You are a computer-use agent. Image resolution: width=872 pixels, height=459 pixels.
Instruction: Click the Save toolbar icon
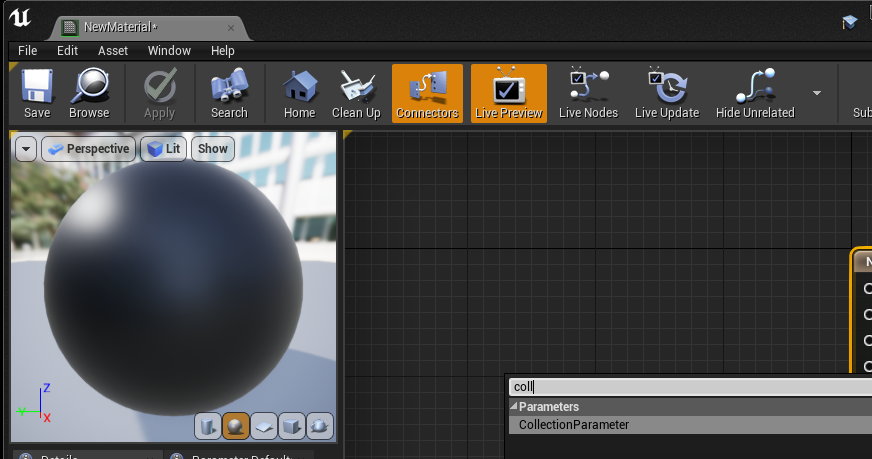point(37,94)
